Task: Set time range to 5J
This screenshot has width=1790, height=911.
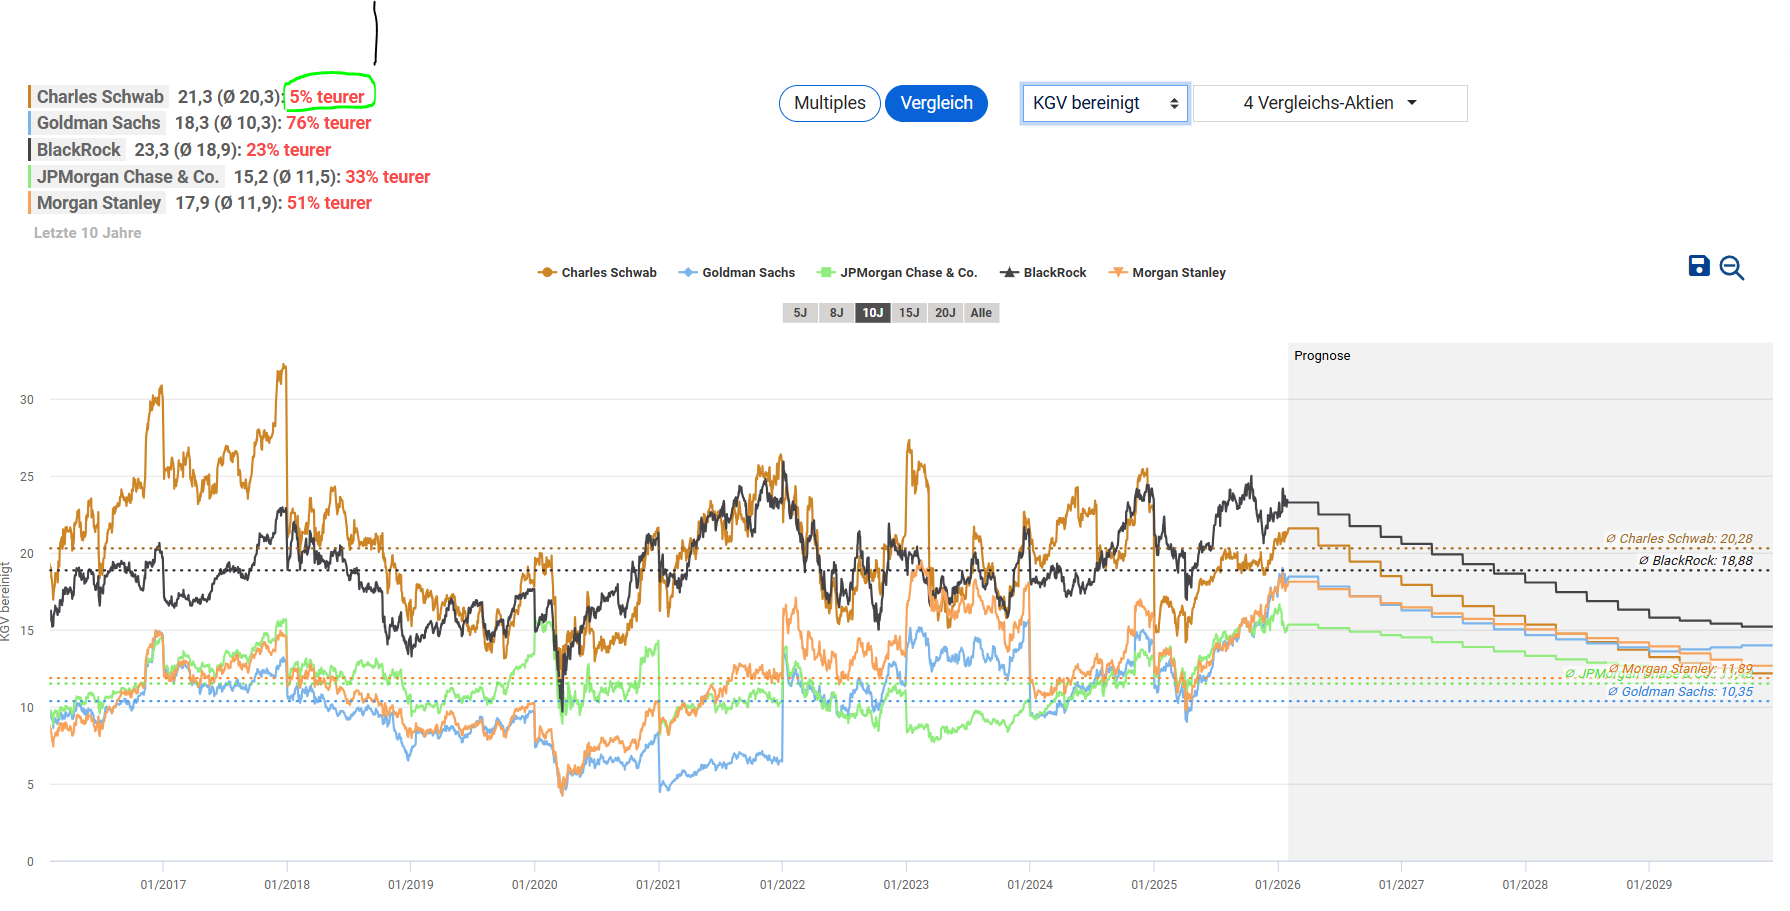Action: pos(800,313)
